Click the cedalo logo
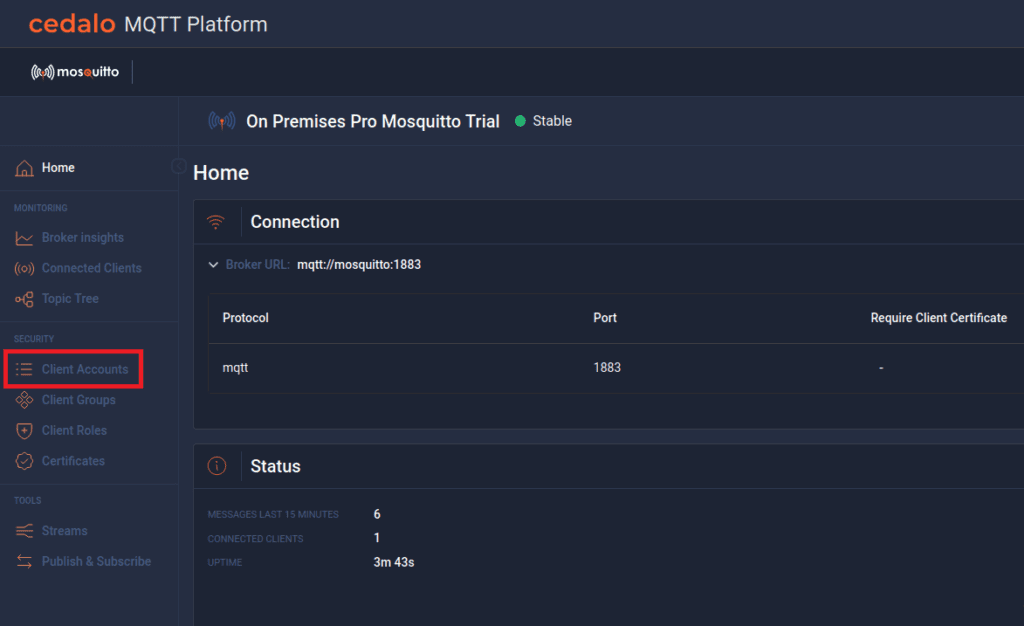The height and width of the screenshot is (626, 1024). click(x=70, y=24)
